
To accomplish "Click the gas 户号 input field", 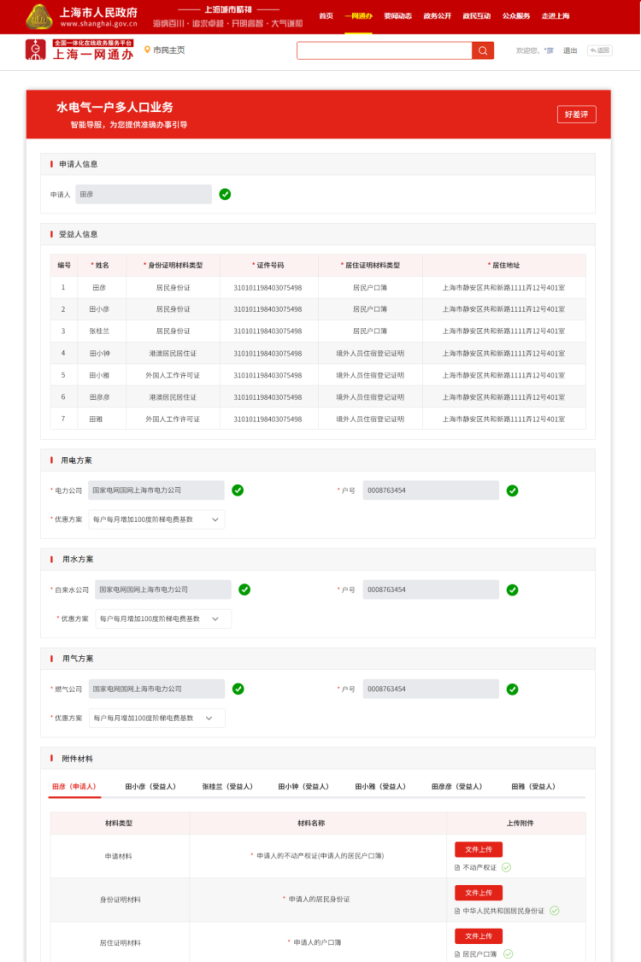I will (x=431, y=689).
